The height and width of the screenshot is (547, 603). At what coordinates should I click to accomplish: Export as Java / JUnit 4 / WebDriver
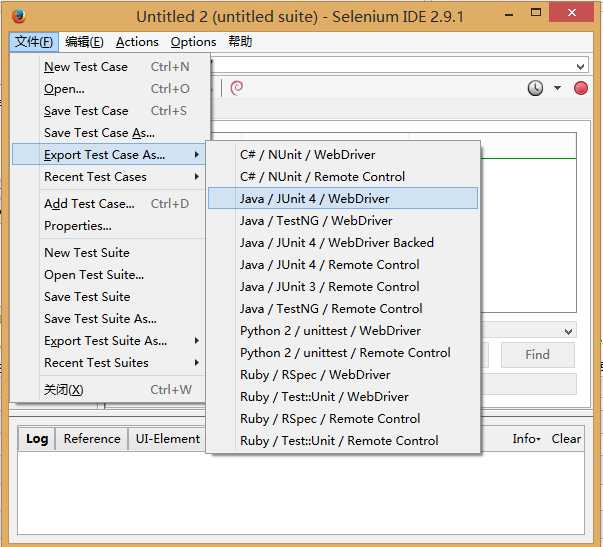tap(343, 198)
